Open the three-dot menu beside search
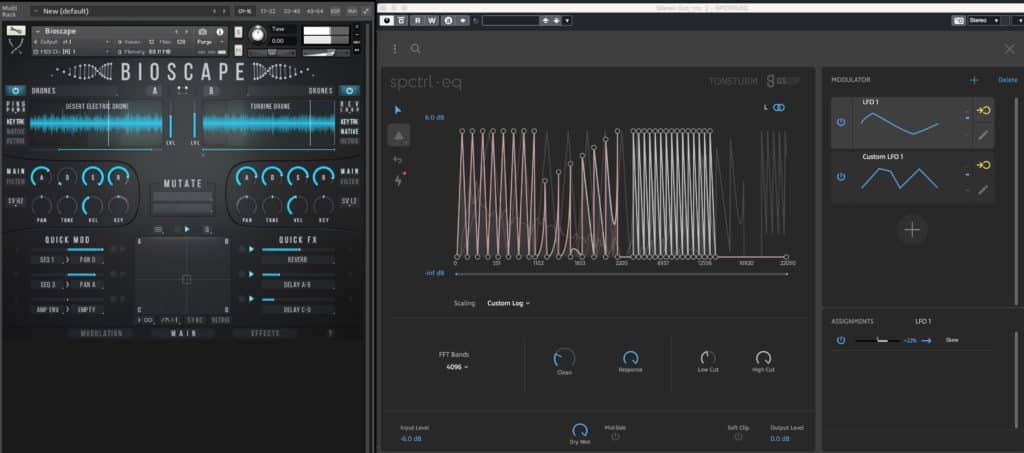This screenshot has width=1024, height=453. tap(394, 49)
